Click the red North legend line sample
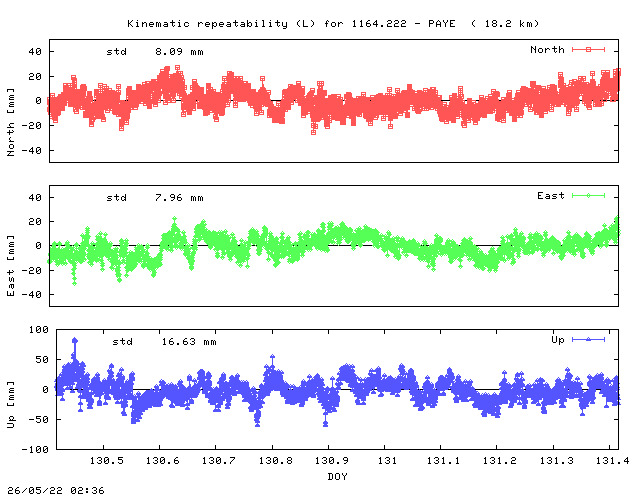Viewport: 640px width, 496px height. pos(588,50)
